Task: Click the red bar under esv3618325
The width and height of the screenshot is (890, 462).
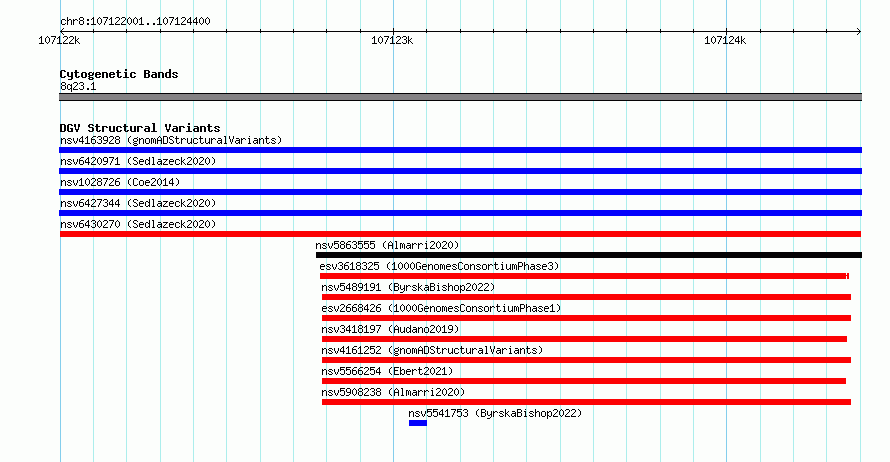Action: 585,276
